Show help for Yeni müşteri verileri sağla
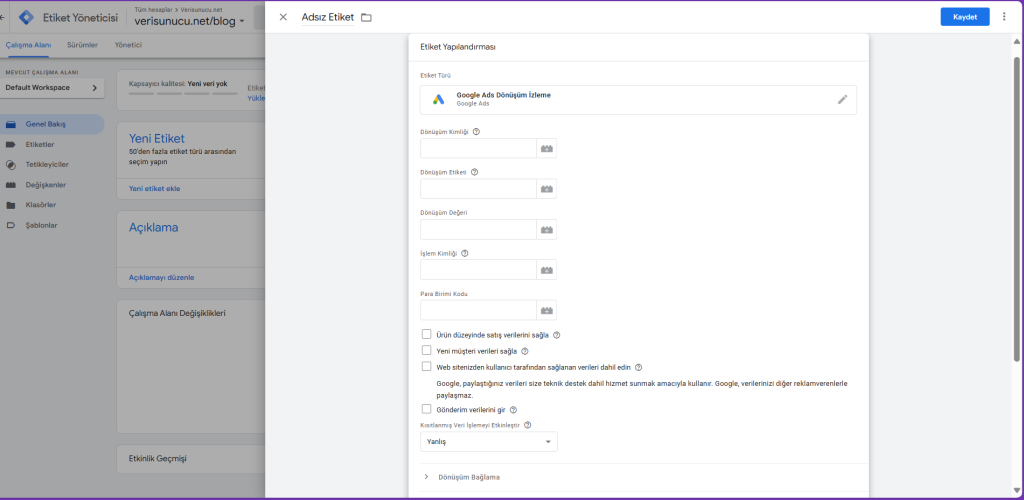Screen dimensions: 1024x500 [525, 351]
